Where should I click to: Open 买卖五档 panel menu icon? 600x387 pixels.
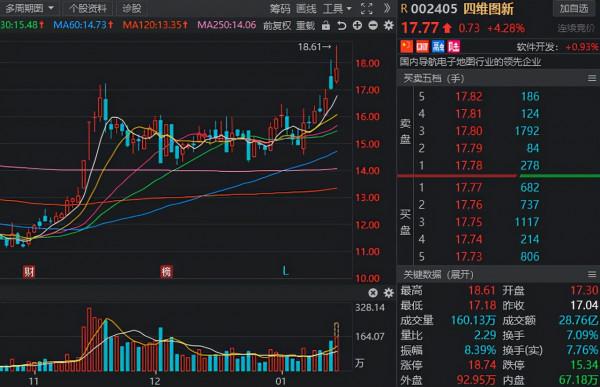[x=592, y=78]
